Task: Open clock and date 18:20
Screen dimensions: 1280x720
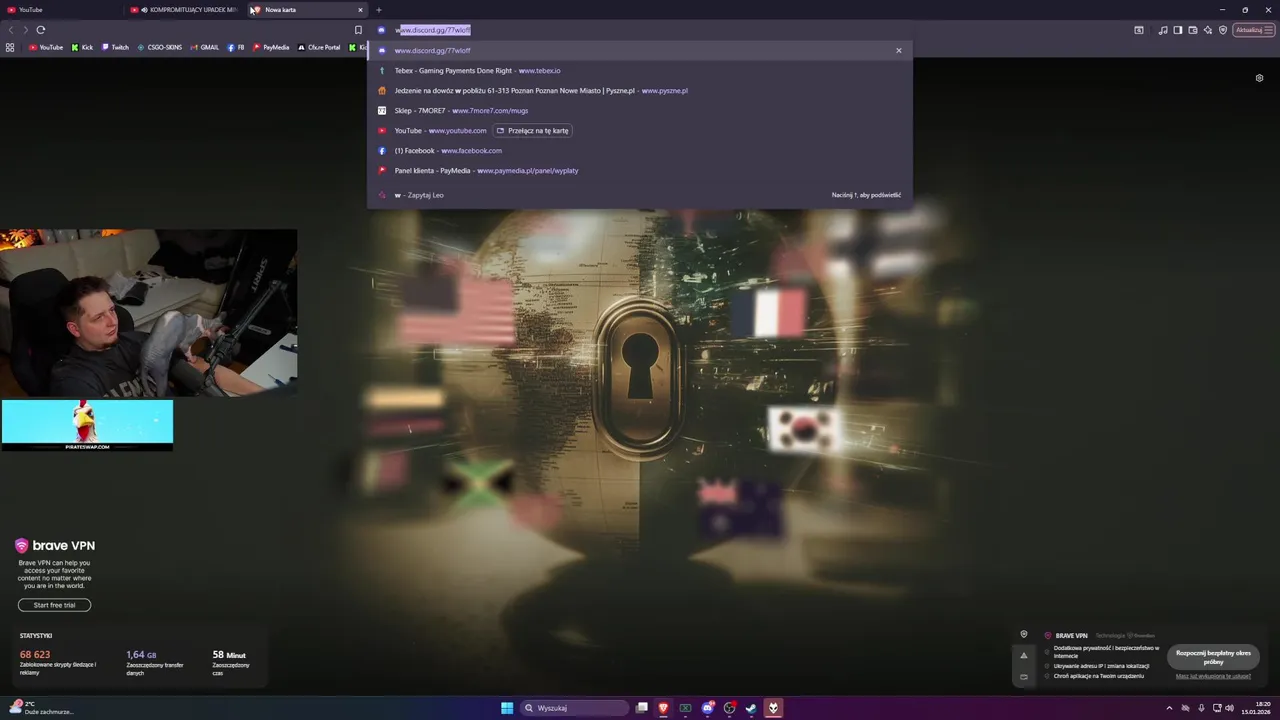Action: [1255, 708]
